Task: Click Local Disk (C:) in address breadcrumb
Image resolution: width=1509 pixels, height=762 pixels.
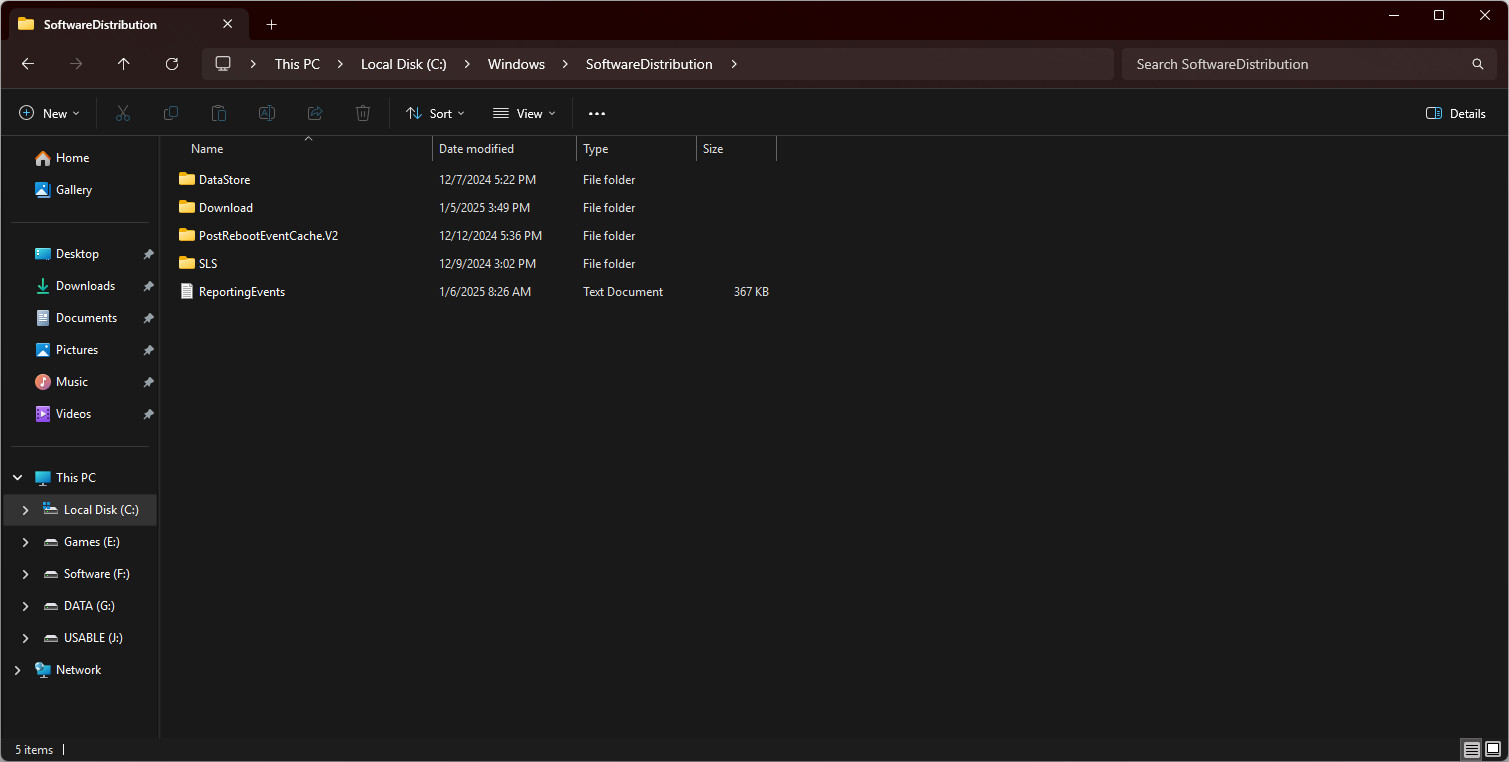Action: pyautogui.click(x=404, y=64)
